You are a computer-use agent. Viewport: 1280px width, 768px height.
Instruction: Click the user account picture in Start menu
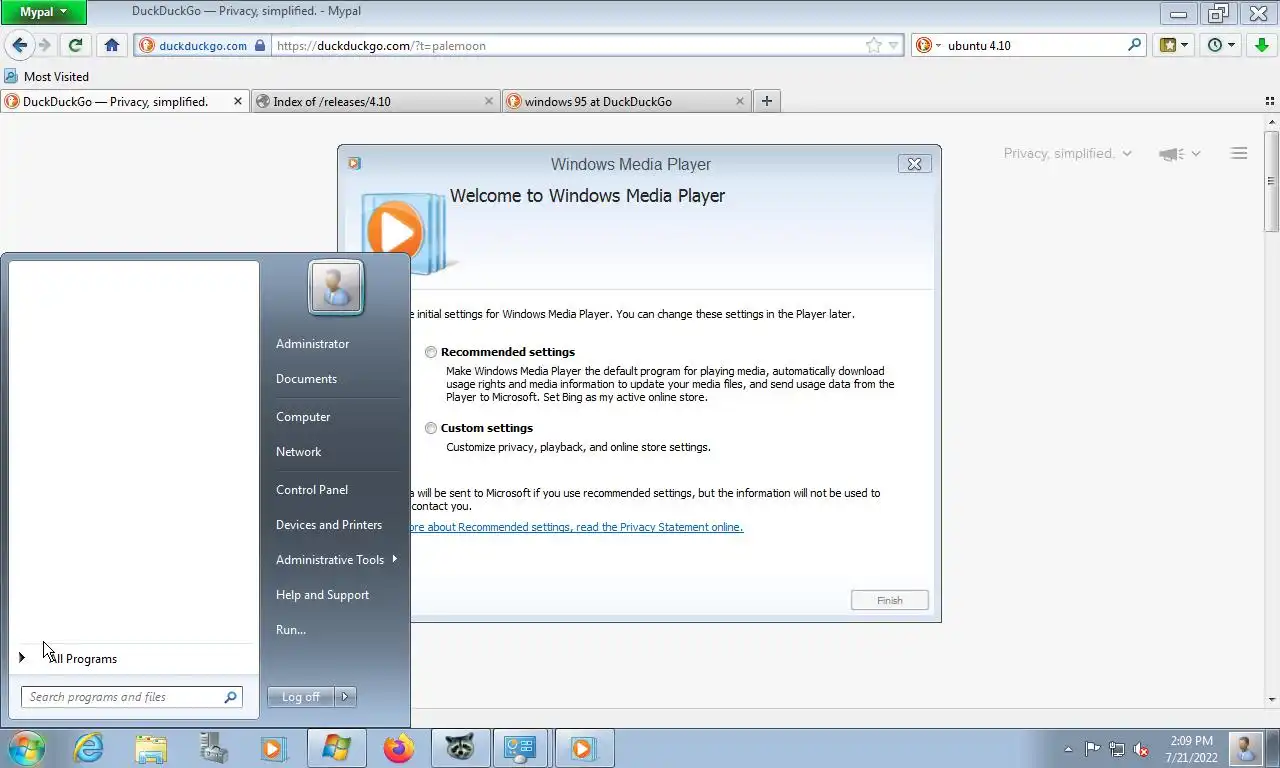(x=336, y=287)
